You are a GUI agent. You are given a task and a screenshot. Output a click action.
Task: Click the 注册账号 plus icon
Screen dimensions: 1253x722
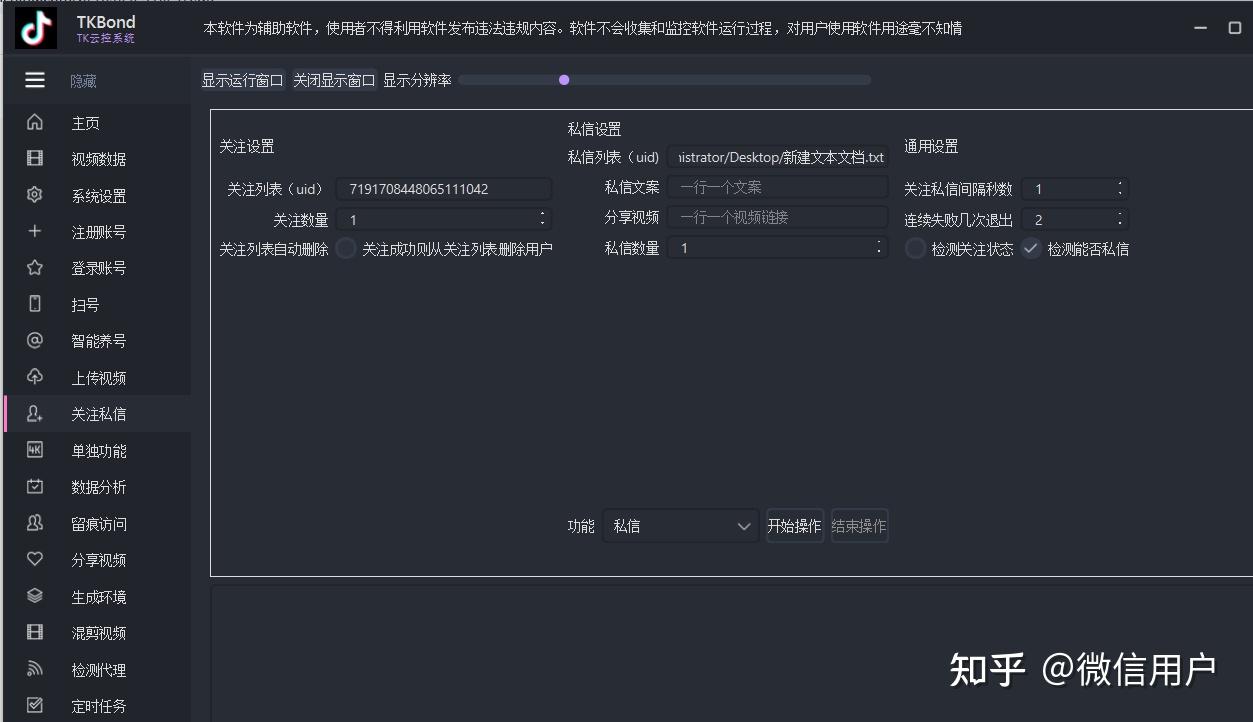(34, 231)
